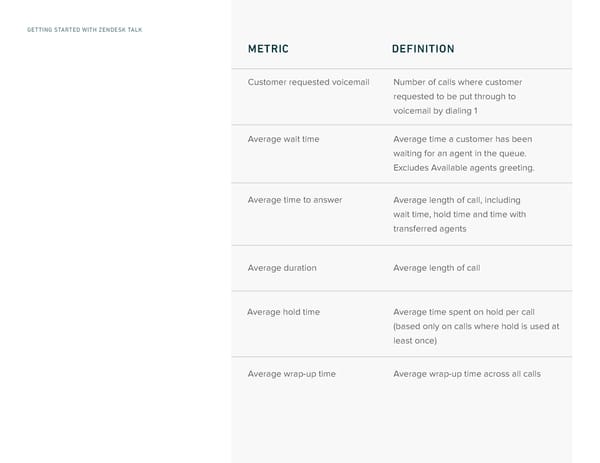Image resolution: width=600 pixels, height=463 pixels.
Task: Click the 'wait time, hold time and time with' line
Action: click(459, 214)
